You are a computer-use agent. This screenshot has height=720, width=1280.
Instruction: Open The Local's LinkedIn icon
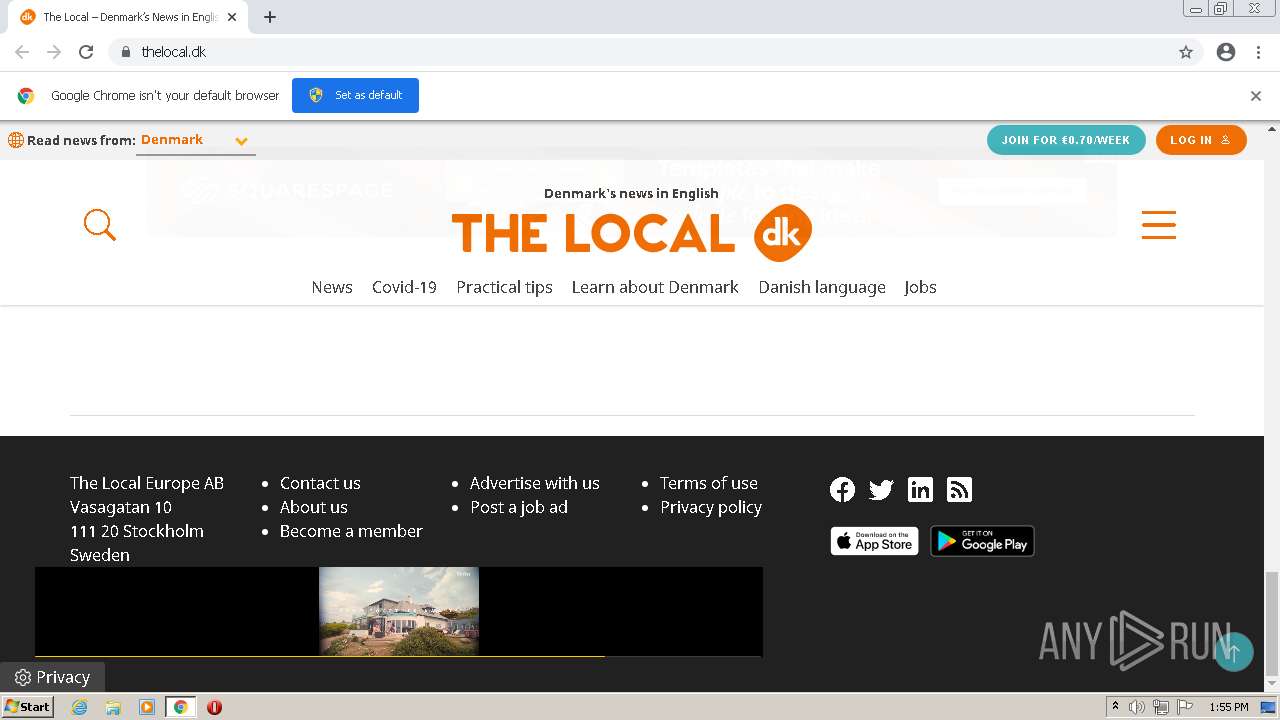pyautogui.click(x=920, y=489)
